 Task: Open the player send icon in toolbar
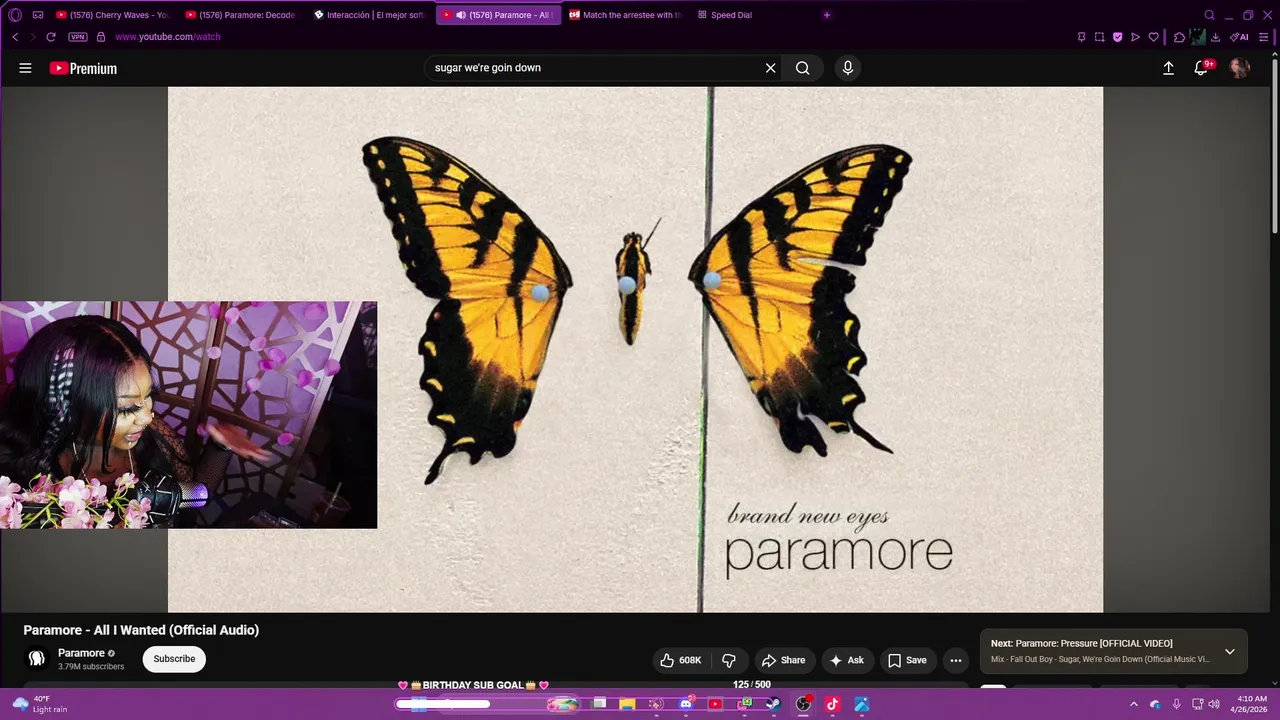1135,37
